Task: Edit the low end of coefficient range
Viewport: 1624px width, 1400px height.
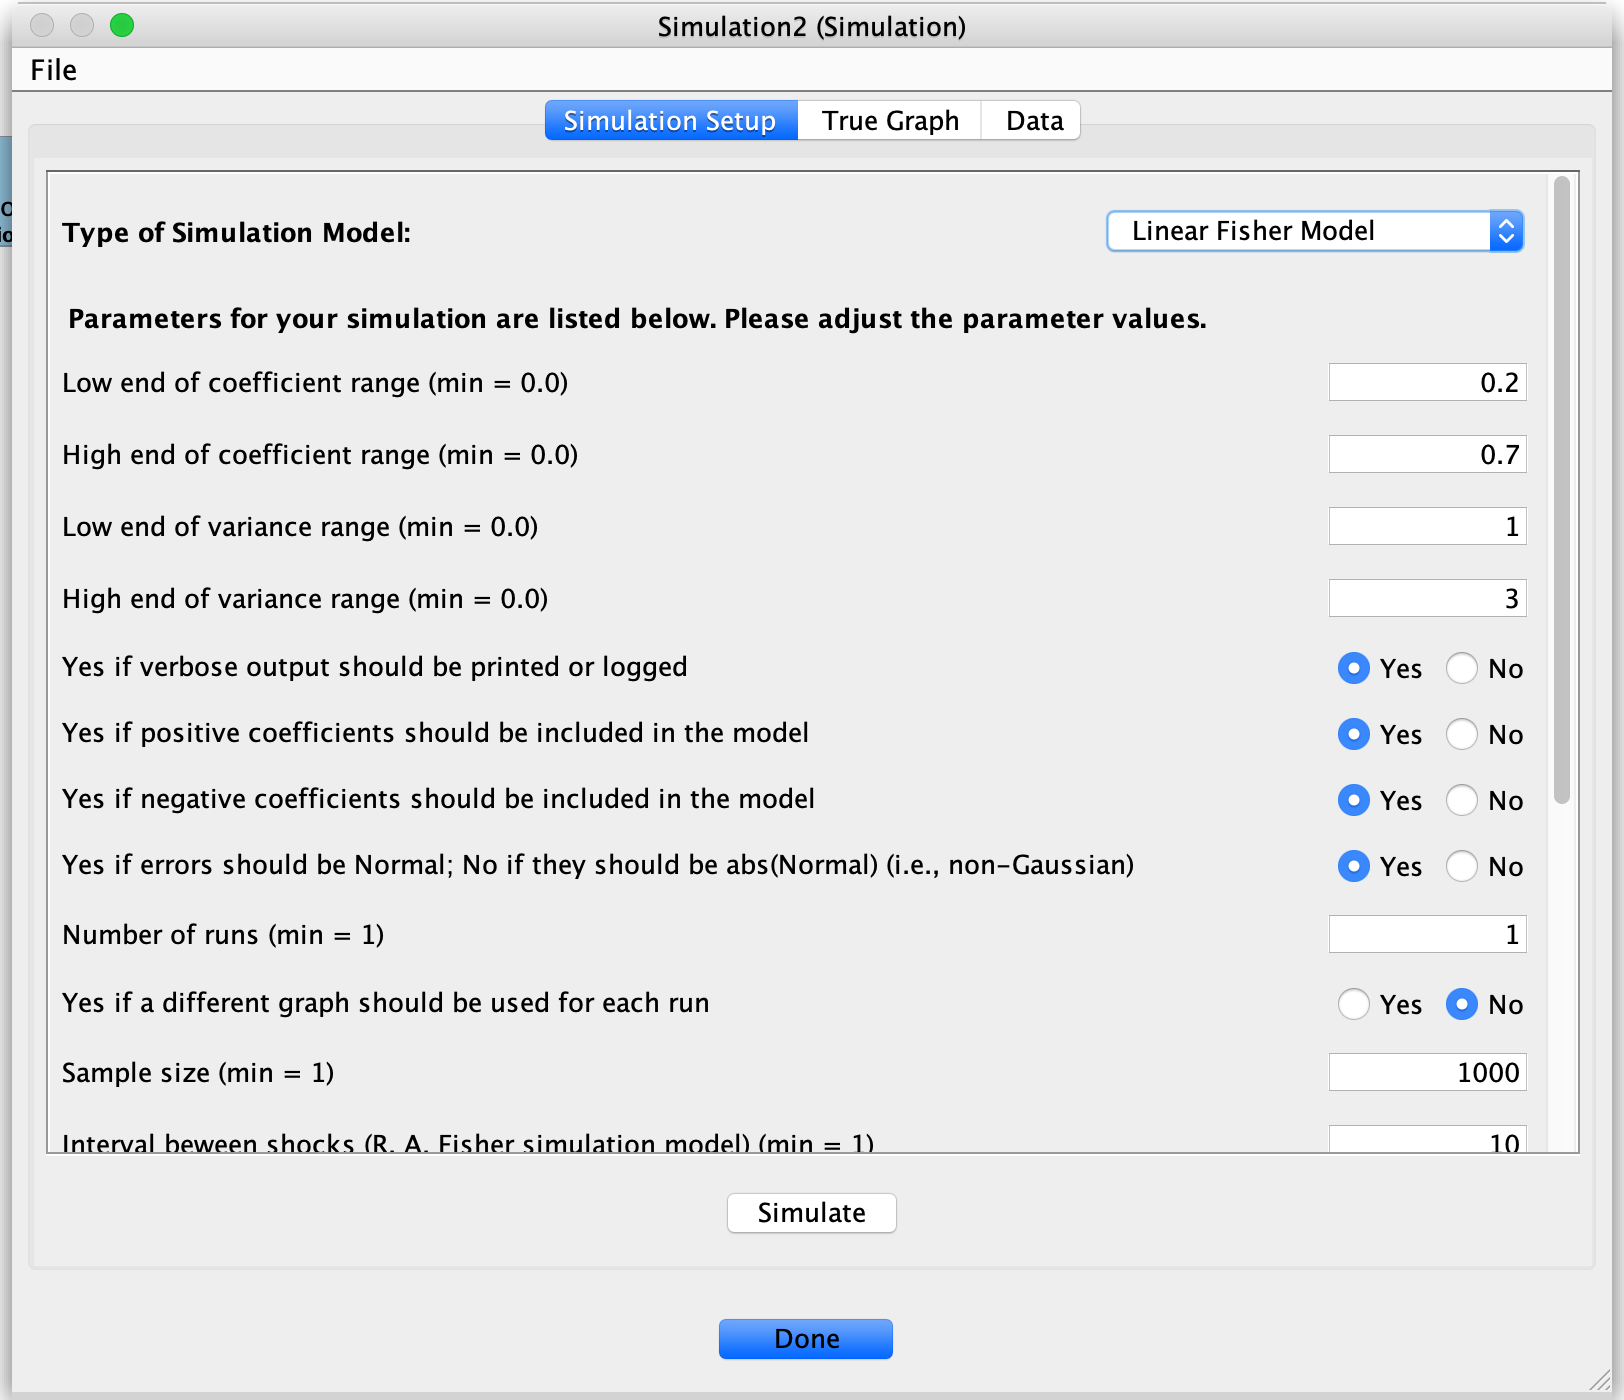Action: point(1427,381)
